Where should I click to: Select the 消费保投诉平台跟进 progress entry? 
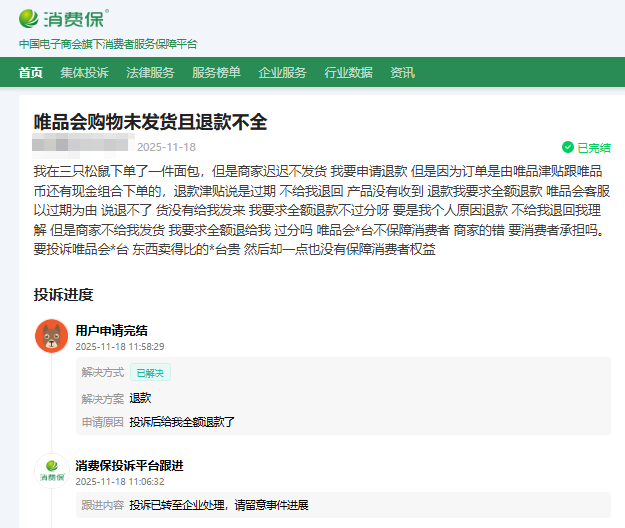(x=129, y=465)
